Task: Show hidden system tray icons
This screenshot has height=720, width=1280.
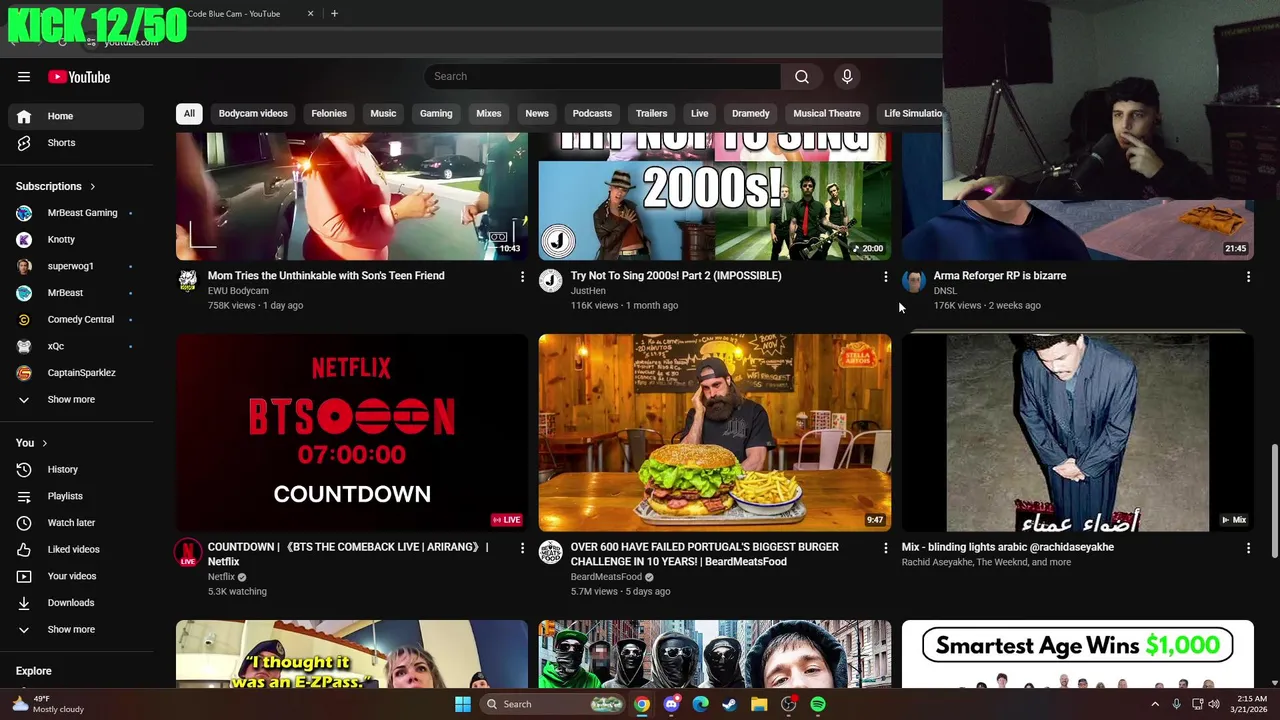Action: click(1155, 704)
